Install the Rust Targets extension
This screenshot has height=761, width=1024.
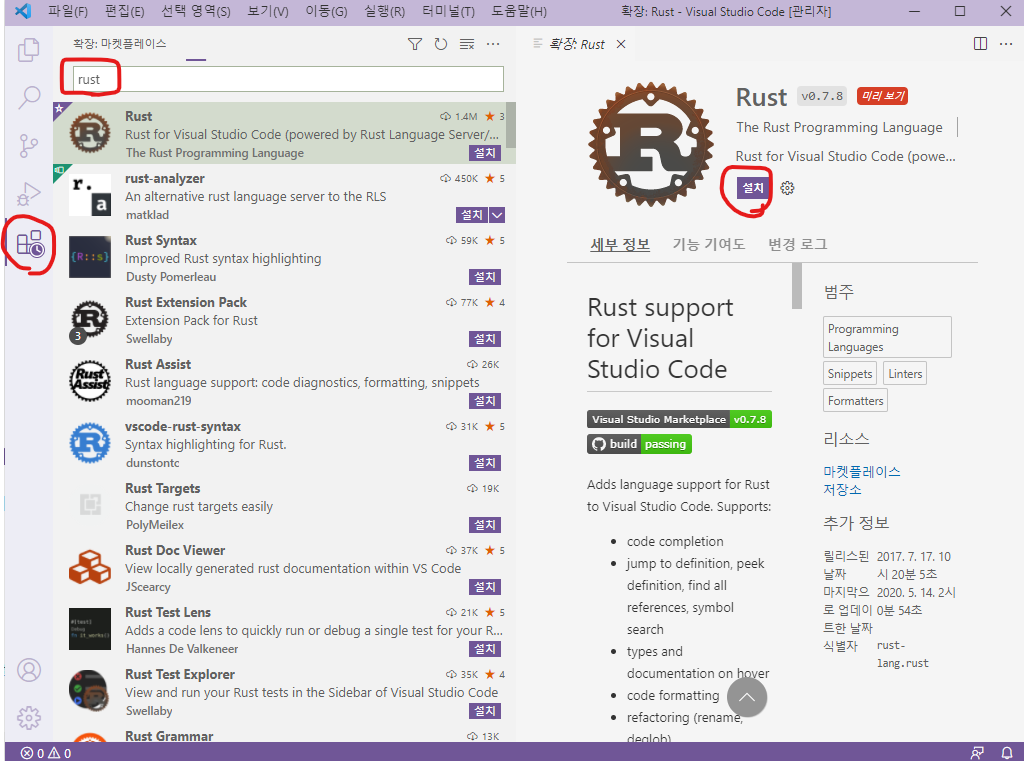coord(485,525)
